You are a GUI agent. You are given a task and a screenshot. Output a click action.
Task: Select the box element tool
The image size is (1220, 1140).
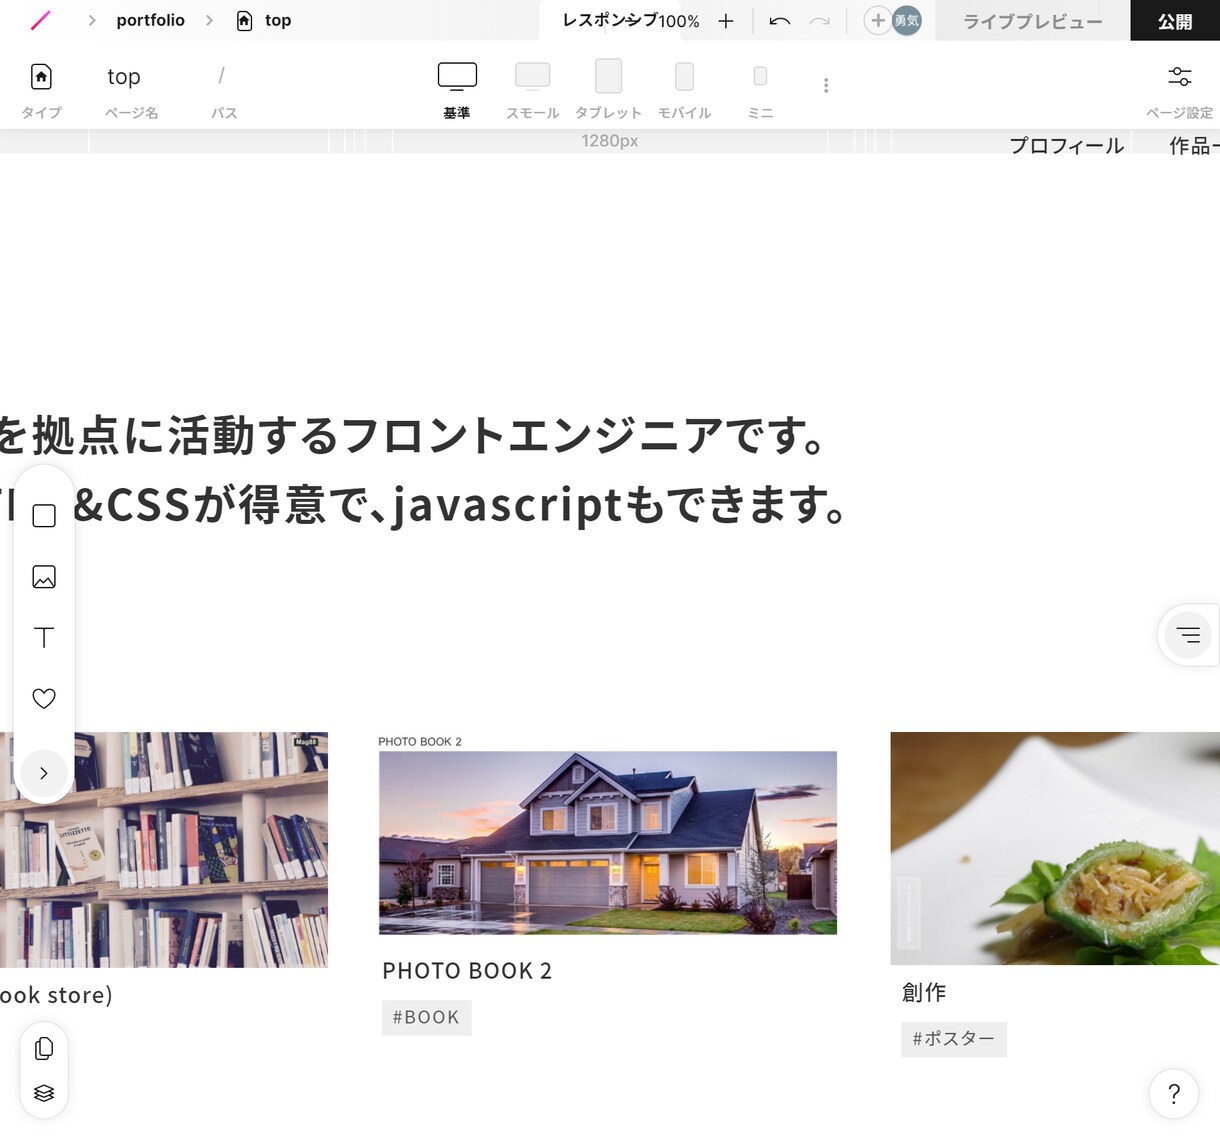(x=44, y=516)
